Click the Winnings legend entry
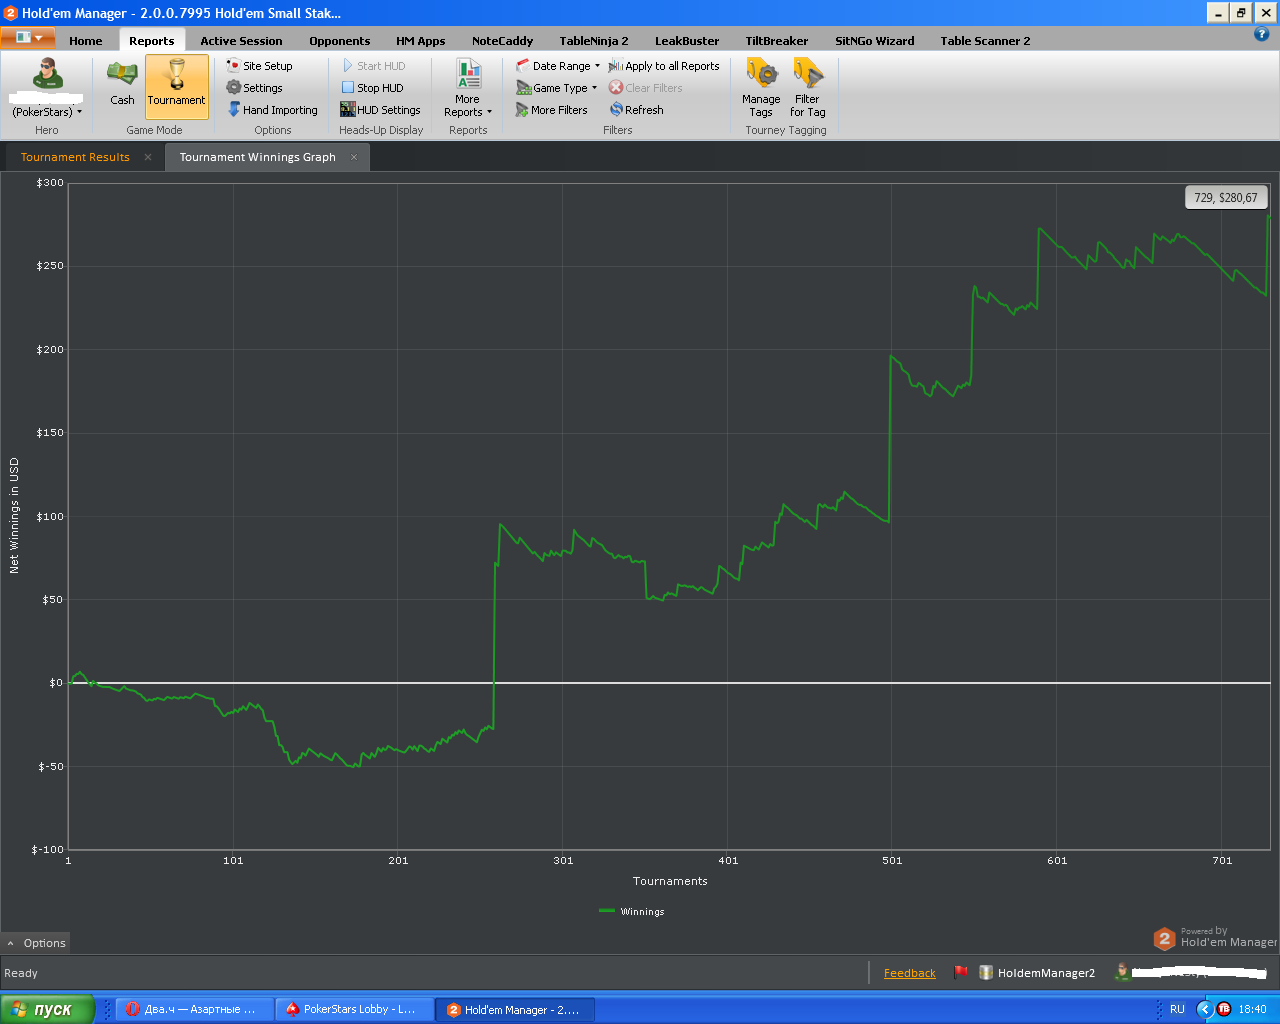 coord(632,911)
